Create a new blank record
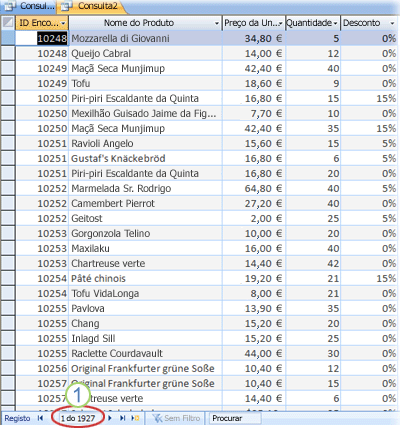Screen dimensions: 400x428 click(x=135, y=418)
